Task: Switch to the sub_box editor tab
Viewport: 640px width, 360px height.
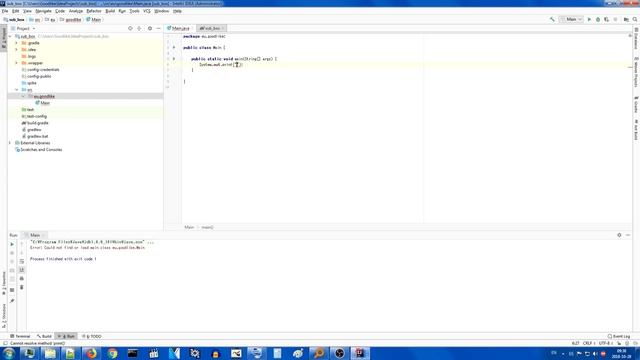Action: pos(211,28)
